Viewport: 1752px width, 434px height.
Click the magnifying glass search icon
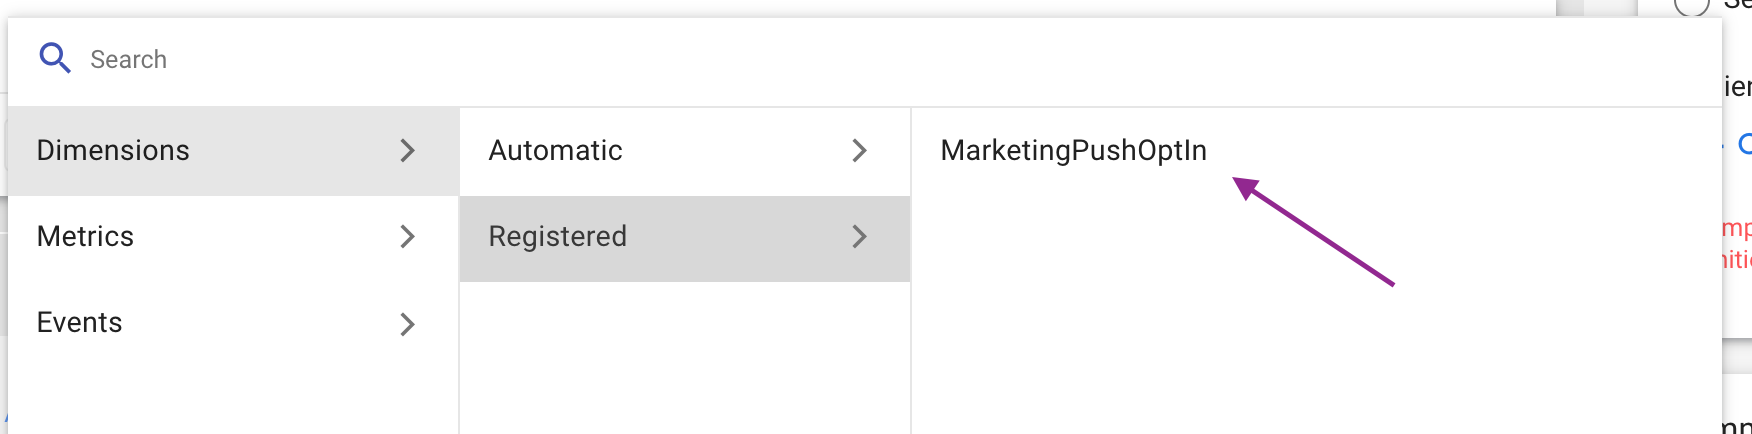(55, 59)
